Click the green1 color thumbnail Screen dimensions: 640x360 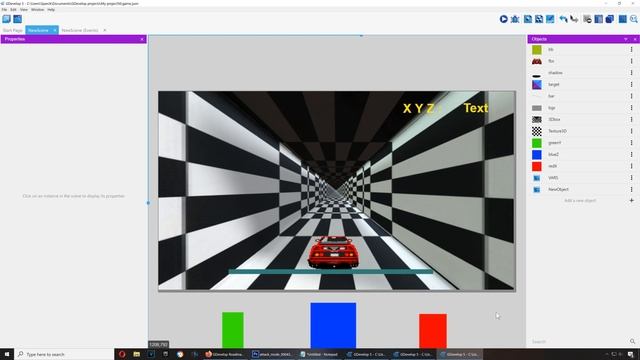537,143
